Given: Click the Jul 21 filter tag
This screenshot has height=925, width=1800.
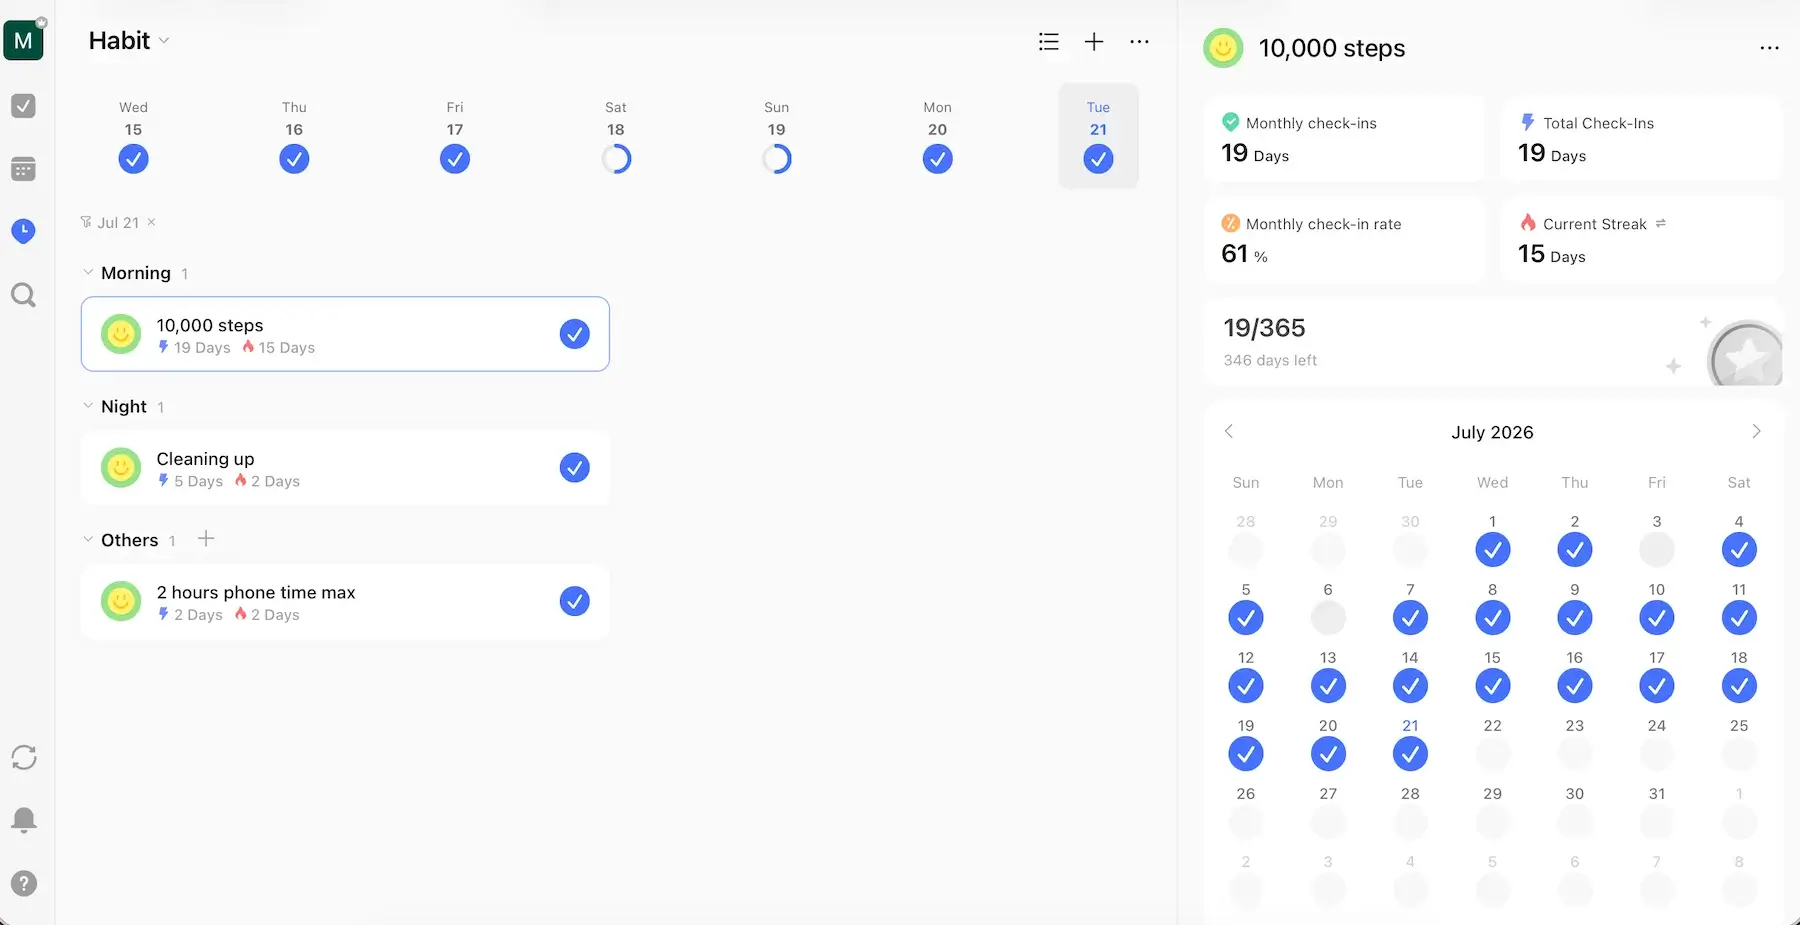Looking at the screenshot, I should click(117, 222).
